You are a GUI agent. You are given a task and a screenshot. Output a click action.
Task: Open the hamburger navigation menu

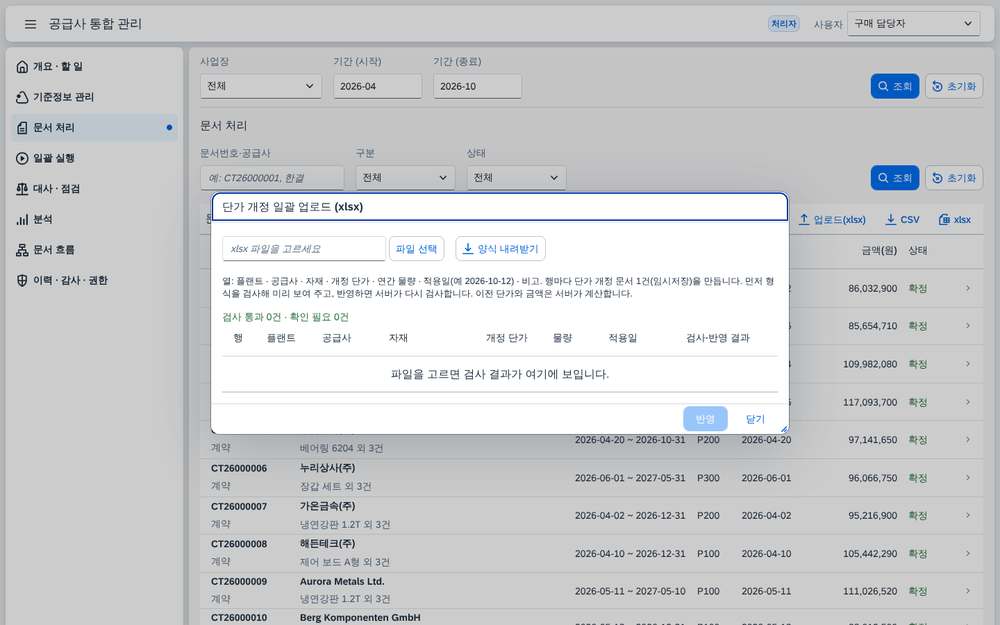pos(30,24)
